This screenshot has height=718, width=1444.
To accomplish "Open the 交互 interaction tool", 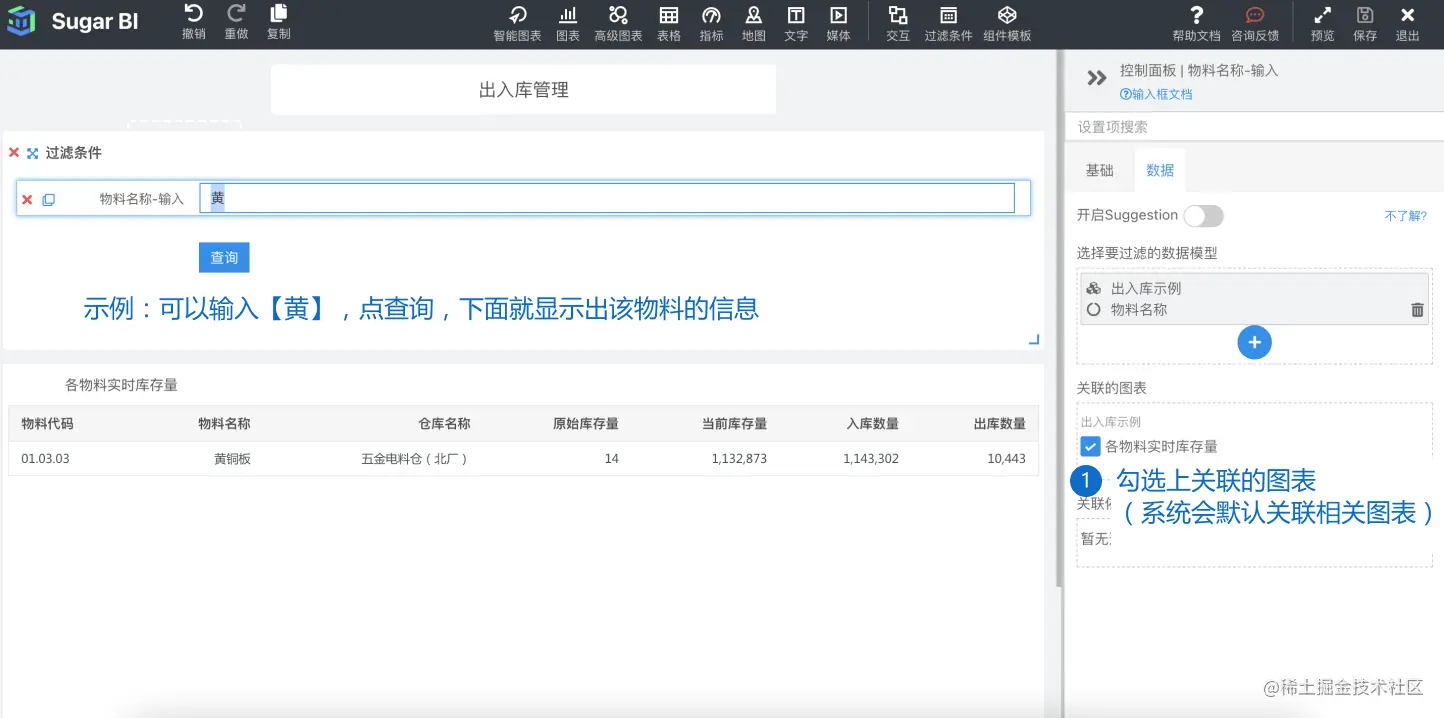I will (897, 24).
